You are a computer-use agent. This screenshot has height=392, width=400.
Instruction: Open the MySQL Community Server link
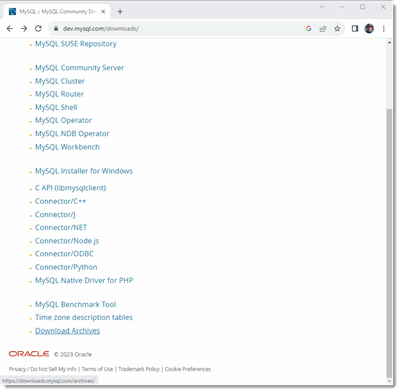[x=80, y=68]
